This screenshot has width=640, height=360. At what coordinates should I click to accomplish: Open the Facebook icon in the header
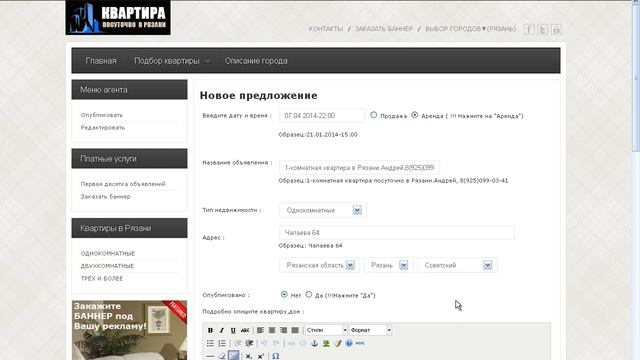(x=529, y=29)
